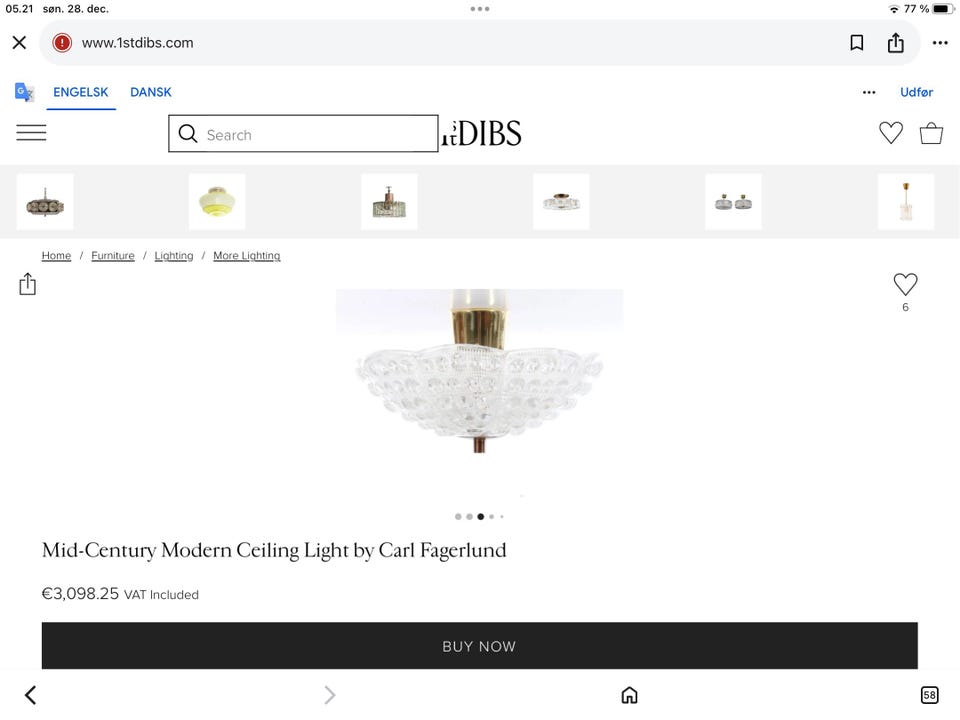Tap Udfør to dismiss translate bar
The width and height of the screenshot is (960, 720).
point(916,92)
